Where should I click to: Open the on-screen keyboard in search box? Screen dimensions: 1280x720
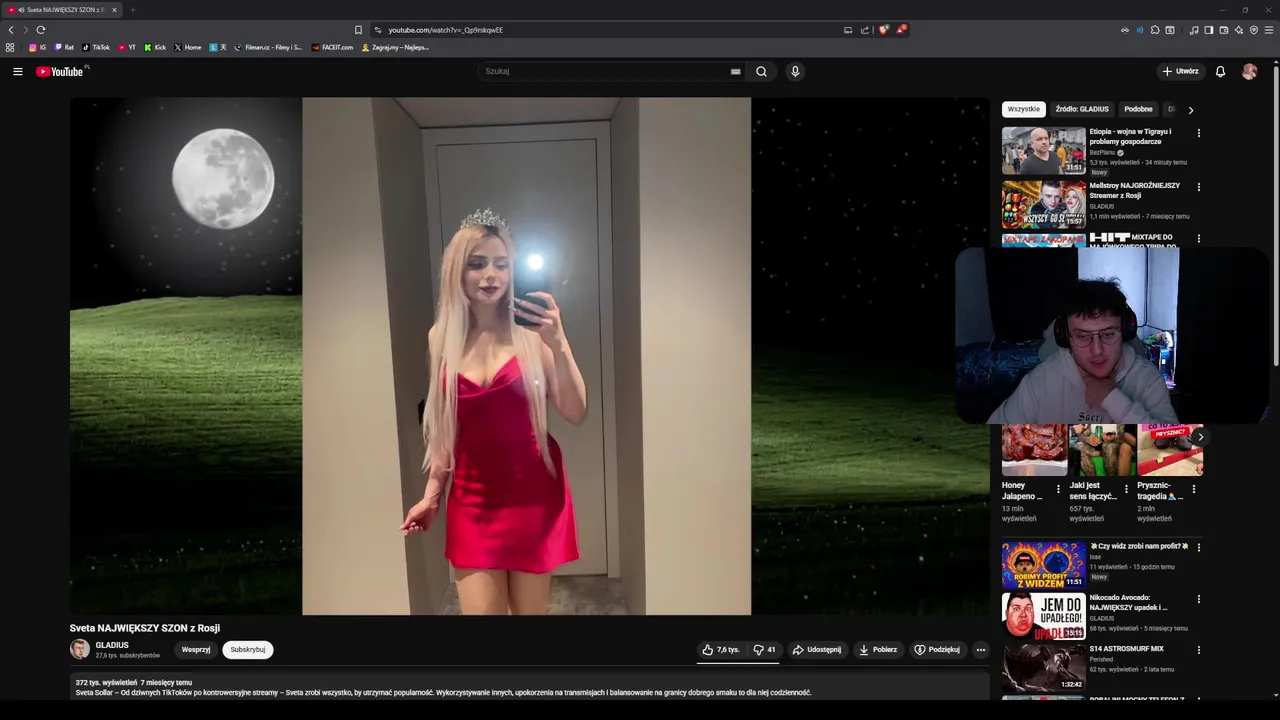(x=735, y=71)
